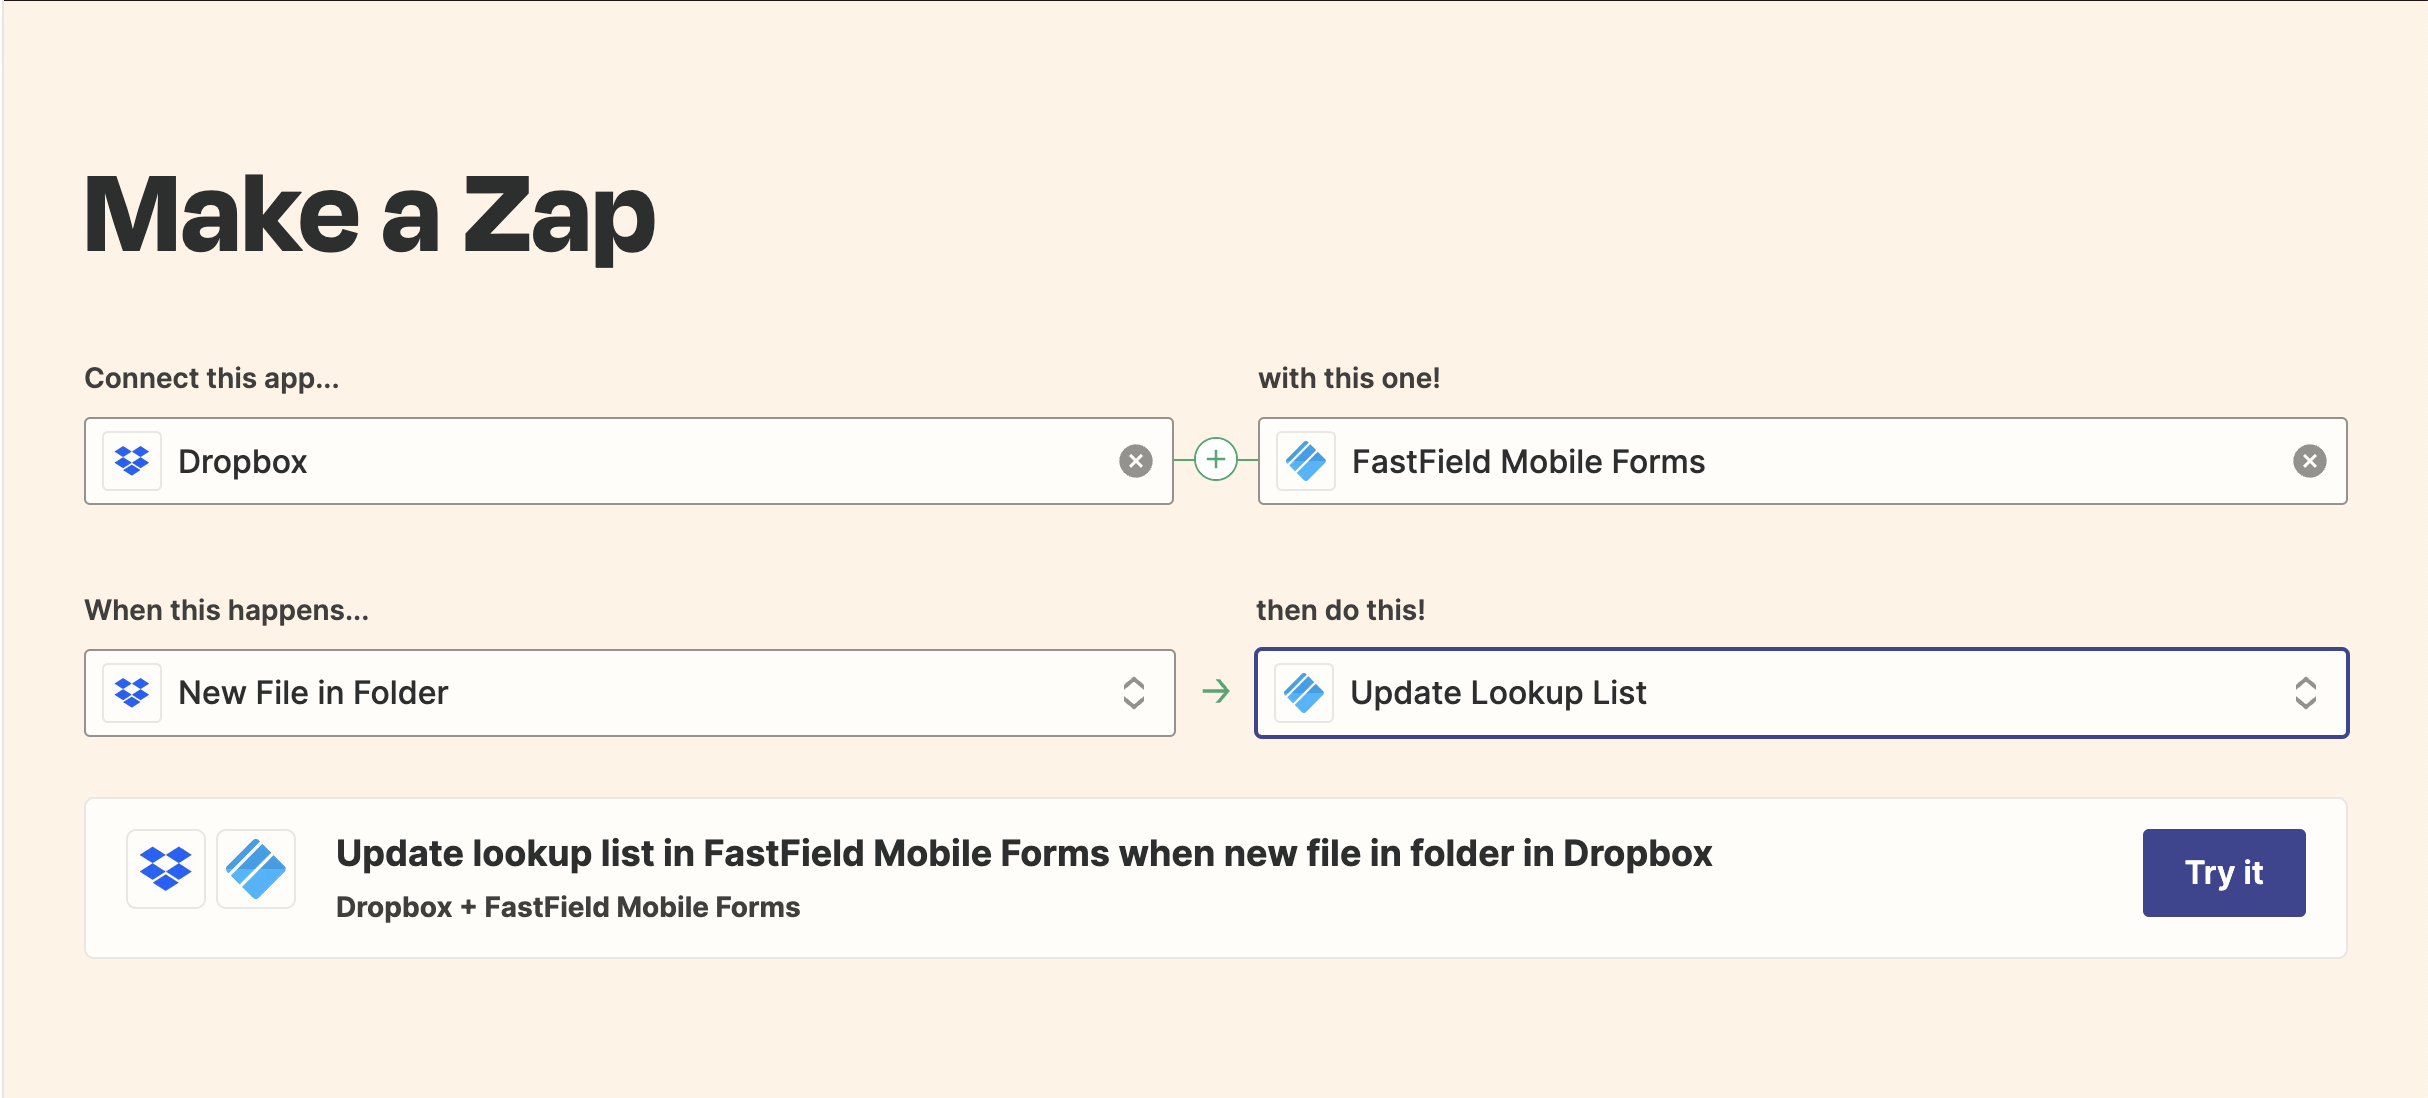Viewport: 2428px width, 1098px height.
Task: Click Dropbox icon in trigger field
Action: 132,693
